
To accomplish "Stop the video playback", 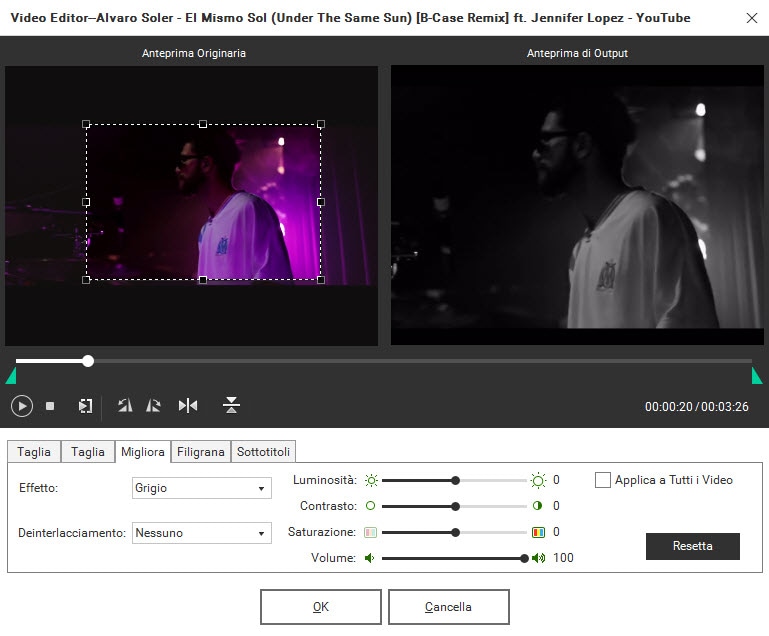I will click(50, 406).
